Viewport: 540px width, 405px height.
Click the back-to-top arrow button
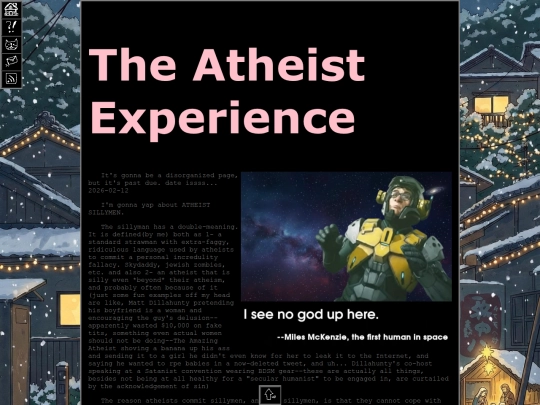pyautogui.click(x=270, y=395)
